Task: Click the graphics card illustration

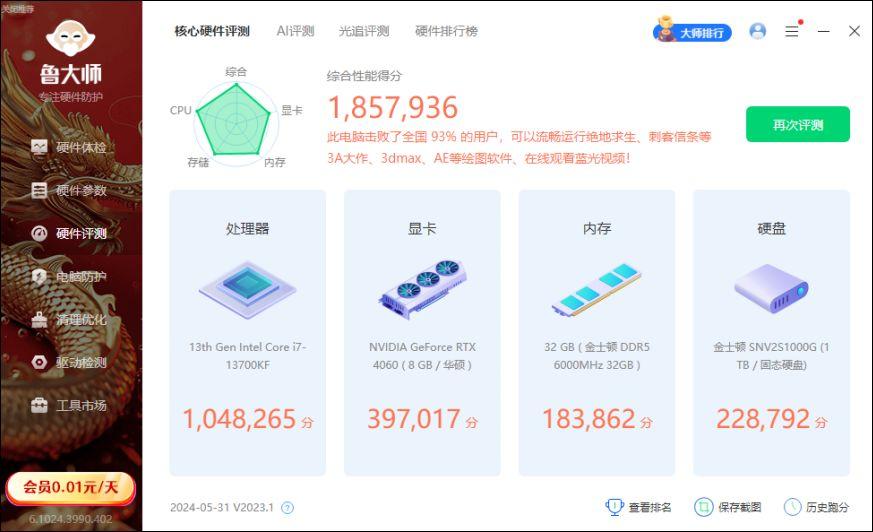Action: click(x=423, y=289)
